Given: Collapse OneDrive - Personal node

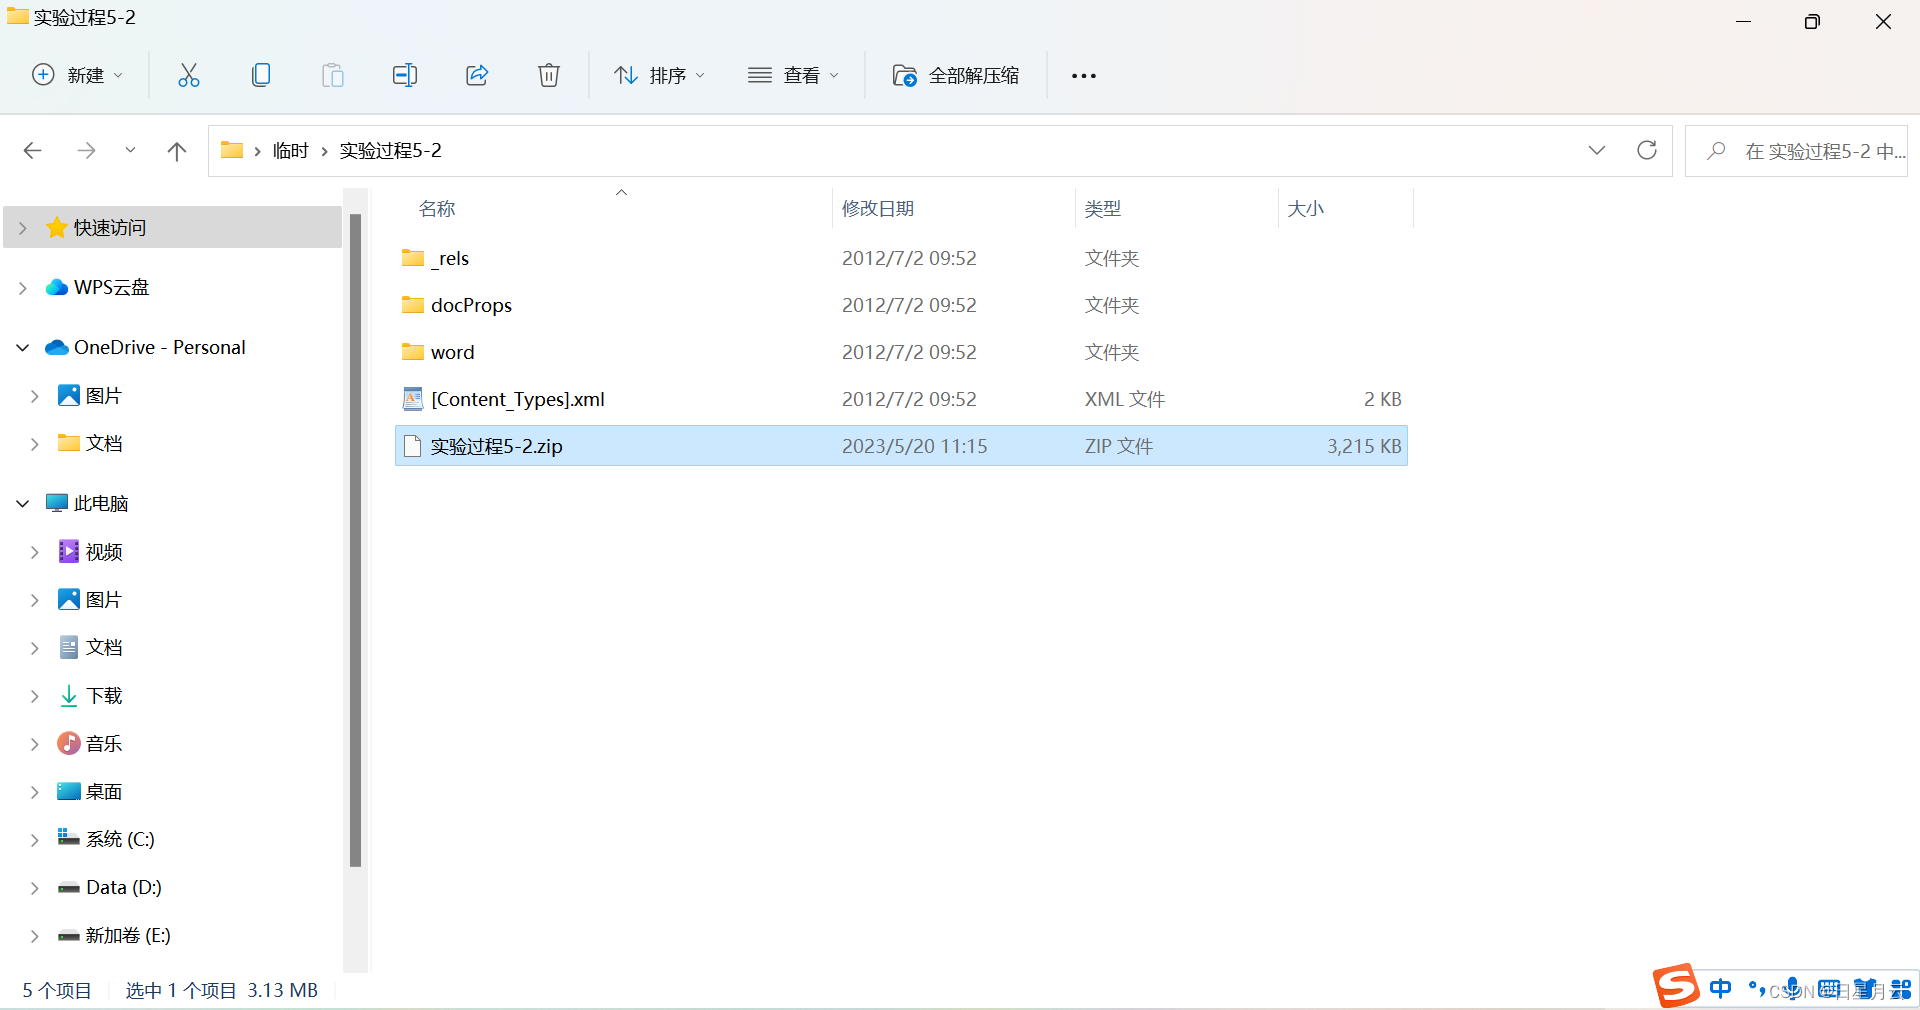Looking at the screenshot, I should (23, 348).
